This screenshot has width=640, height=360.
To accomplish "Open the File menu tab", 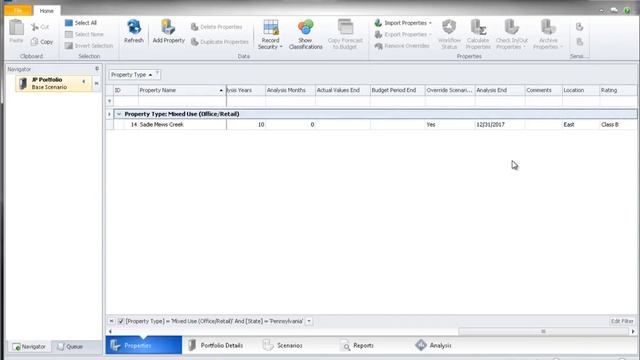I will click(x=18, y=11).
